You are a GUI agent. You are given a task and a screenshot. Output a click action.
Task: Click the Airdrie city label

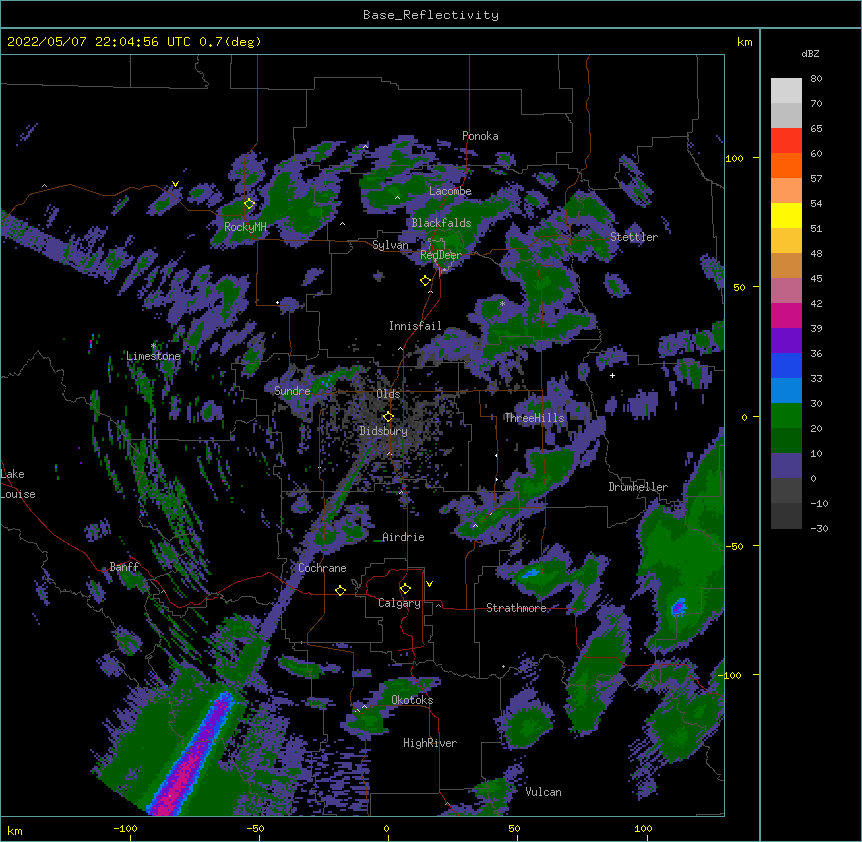click(403, 537)
